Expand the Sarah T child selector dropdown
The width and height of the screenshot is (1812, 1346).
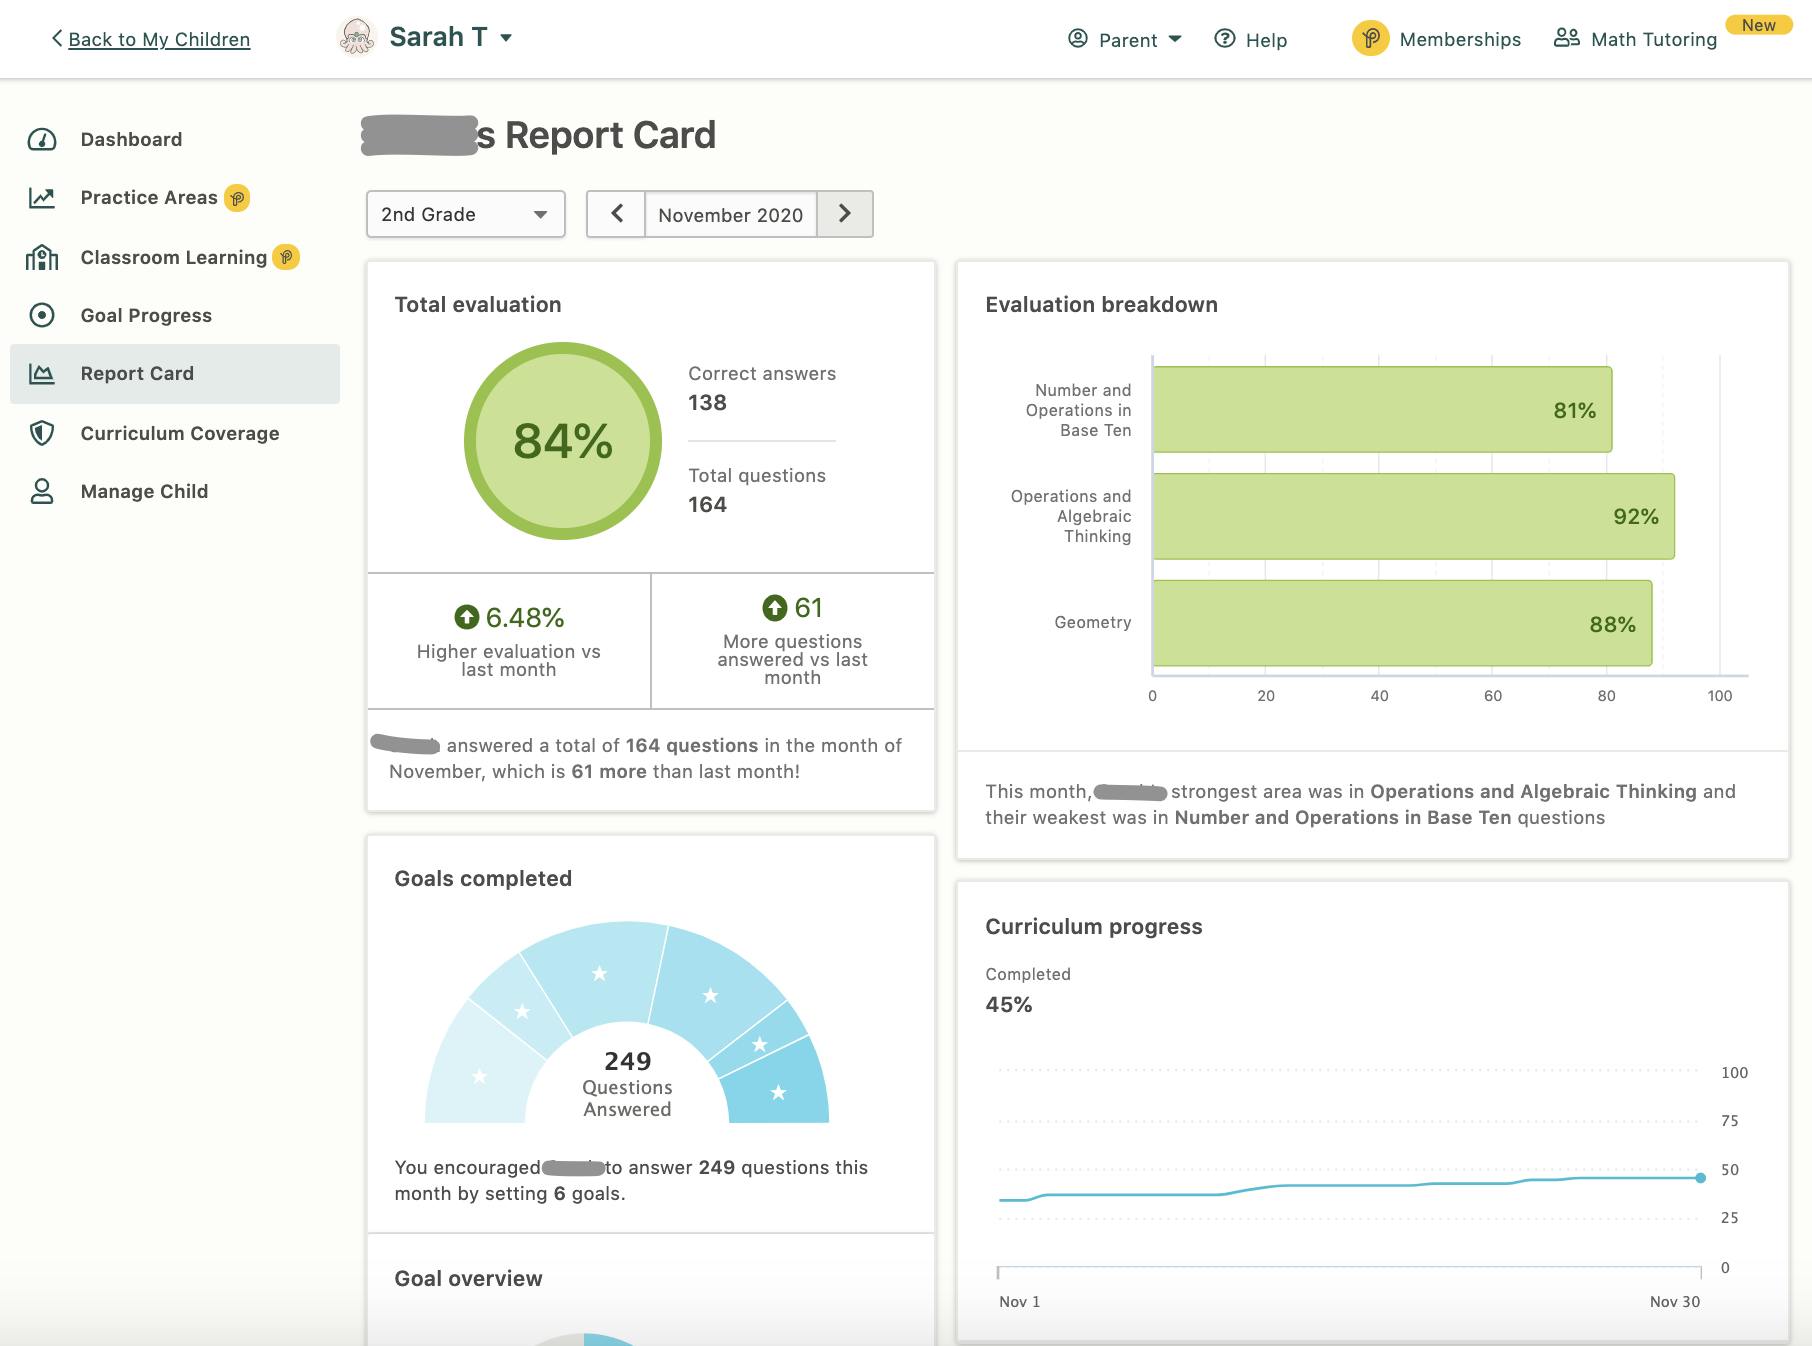506,38
